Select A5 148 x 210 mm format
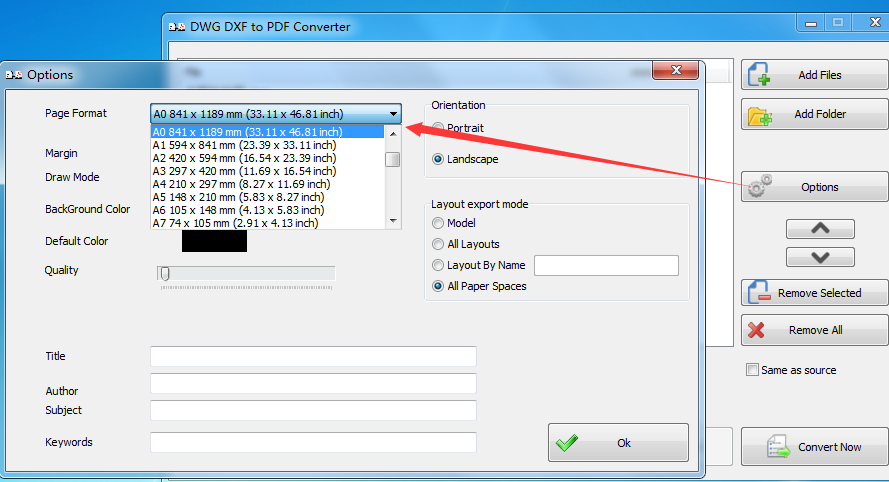889x482 pixels. point(268,197)
